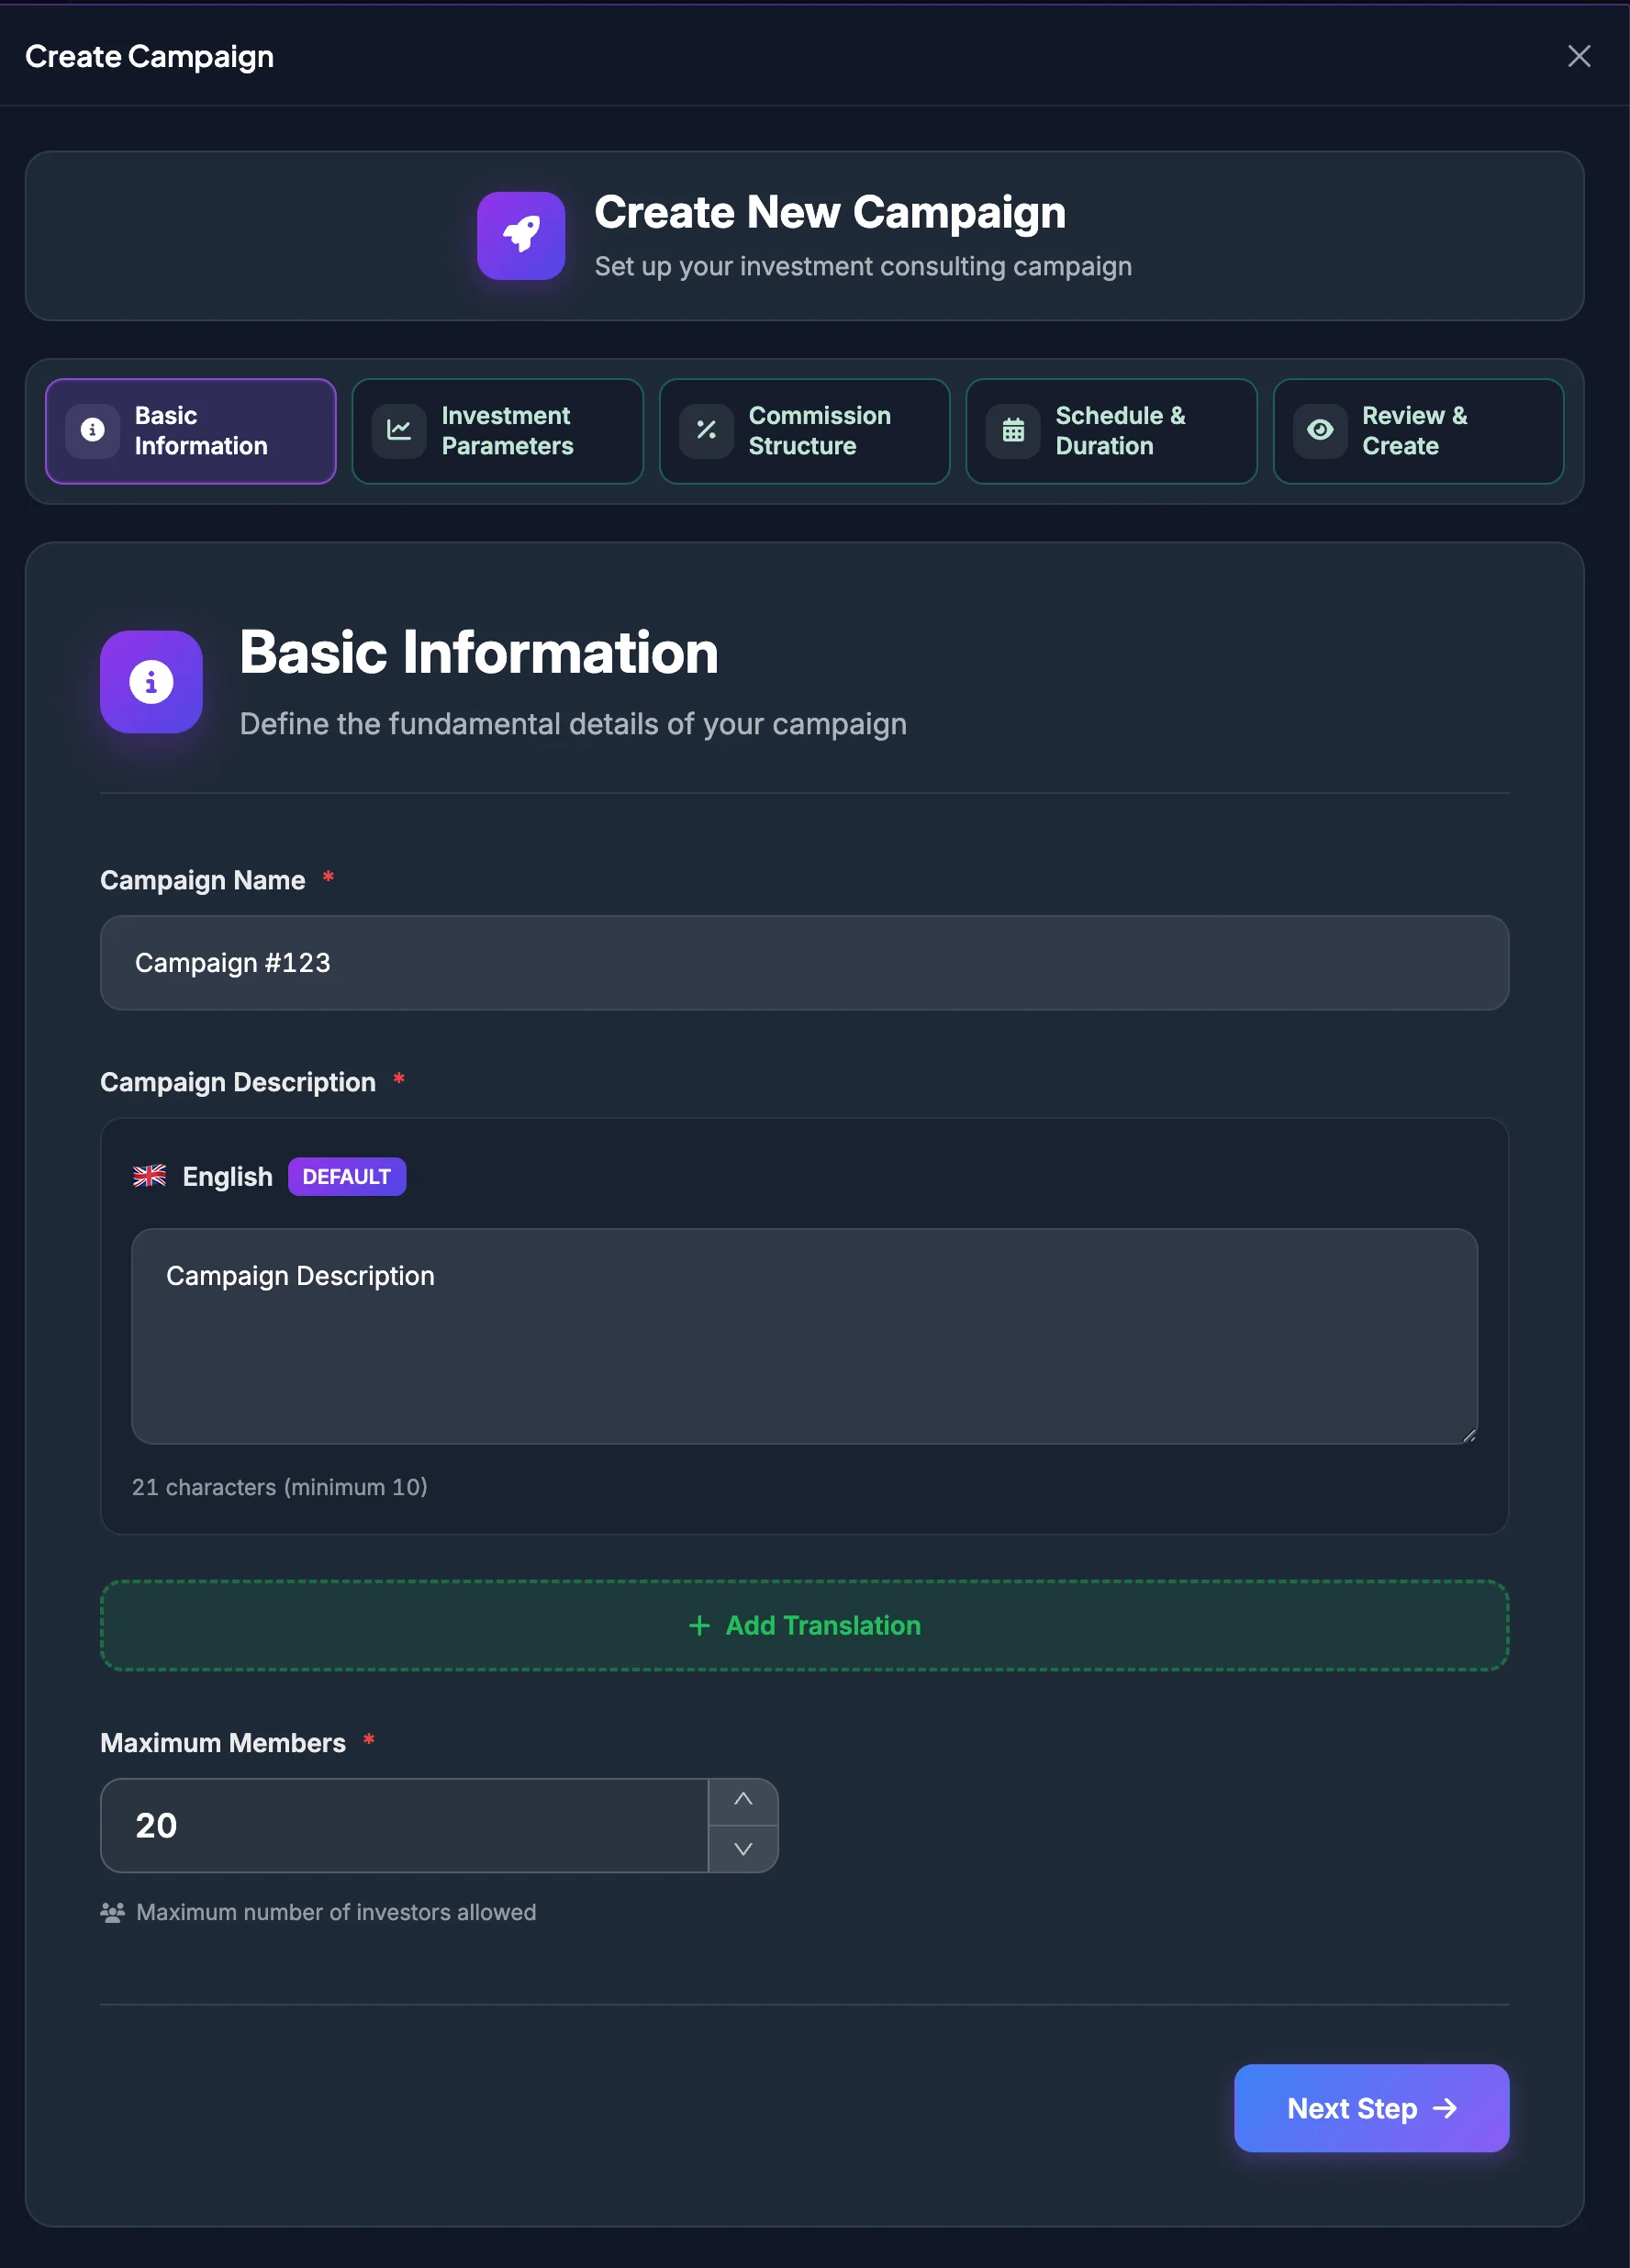Add a translation for the description

(x=804, y=1626)
